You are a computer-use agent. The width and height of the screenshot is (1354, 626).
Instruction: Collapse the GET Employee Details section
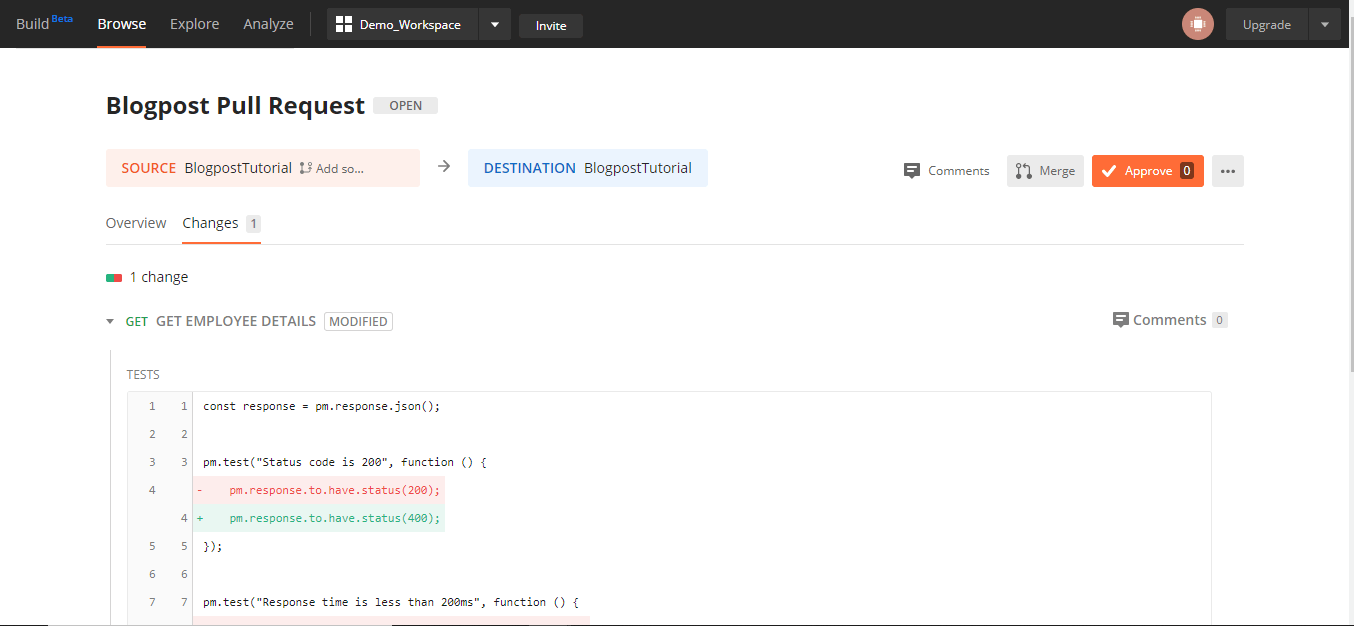click(x=110, y=322)
